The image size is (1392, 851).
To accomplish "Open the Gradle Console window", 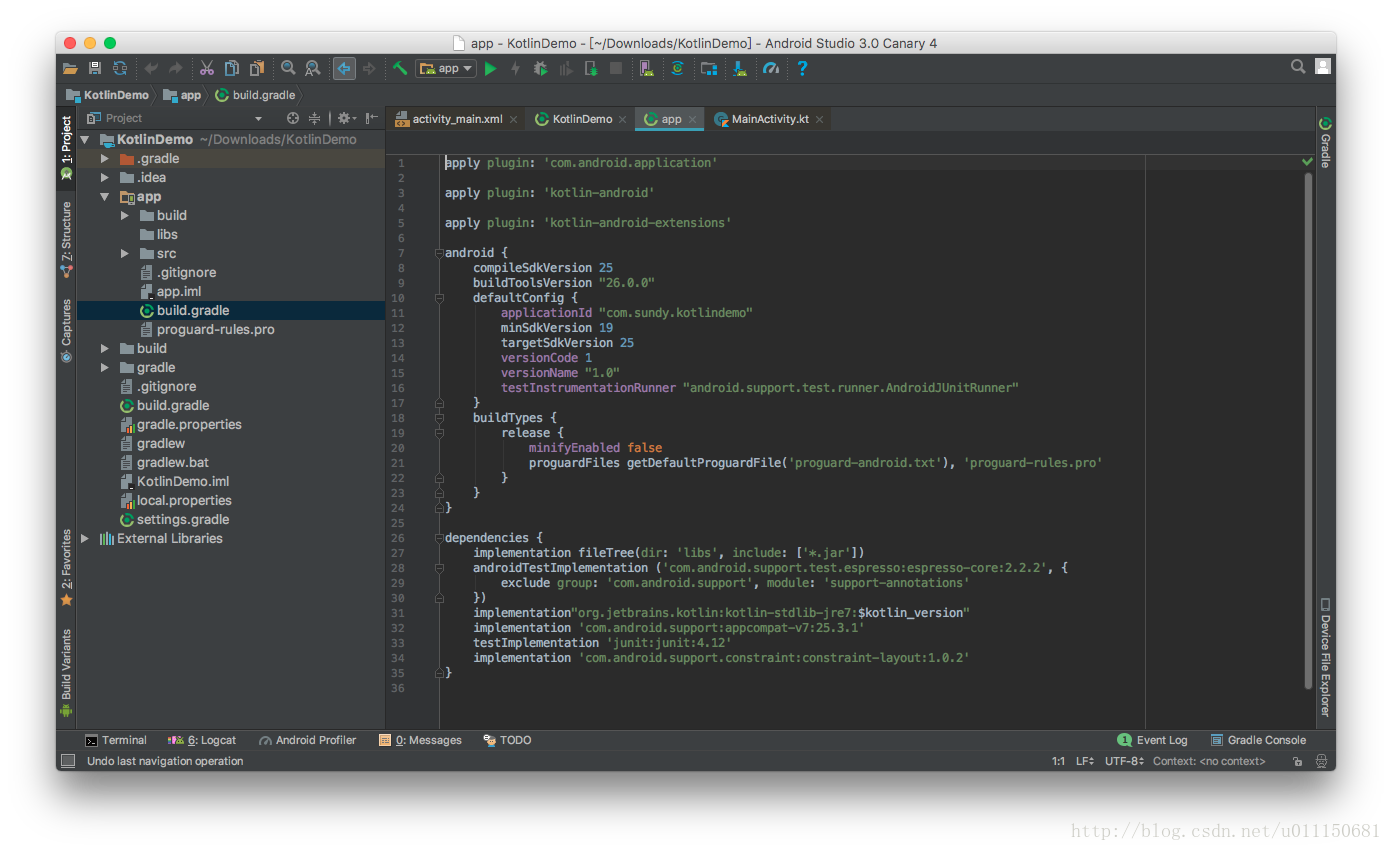I will coord(1258,740).
